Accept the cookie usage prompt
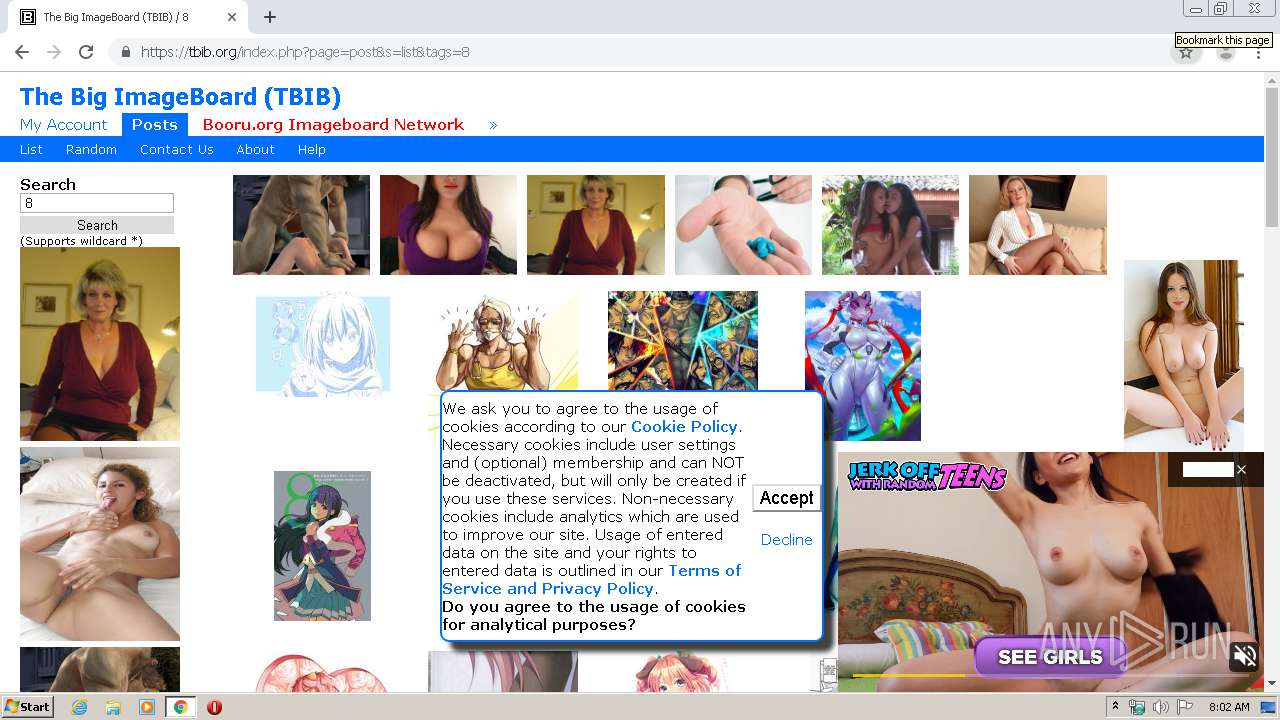1280x720 pixels. click(x=786, y=498)
